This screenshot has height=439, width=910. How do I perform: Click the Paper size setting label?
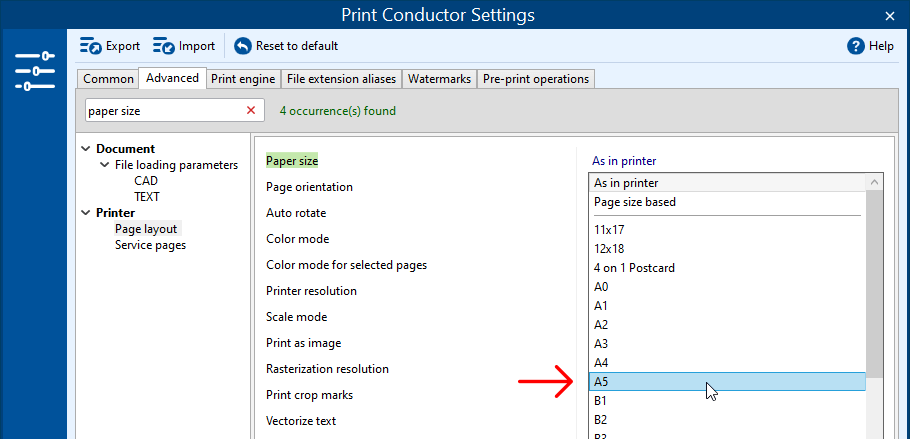[x=292, y=161]
